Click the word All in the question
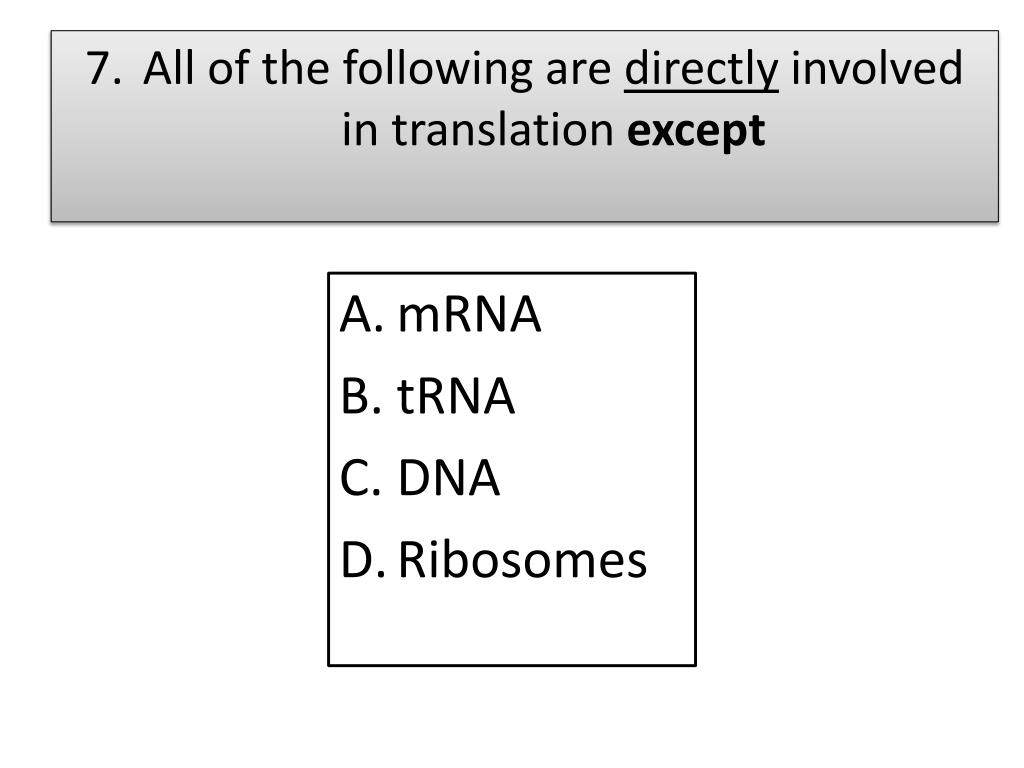1024x768 pixels. 169,67
